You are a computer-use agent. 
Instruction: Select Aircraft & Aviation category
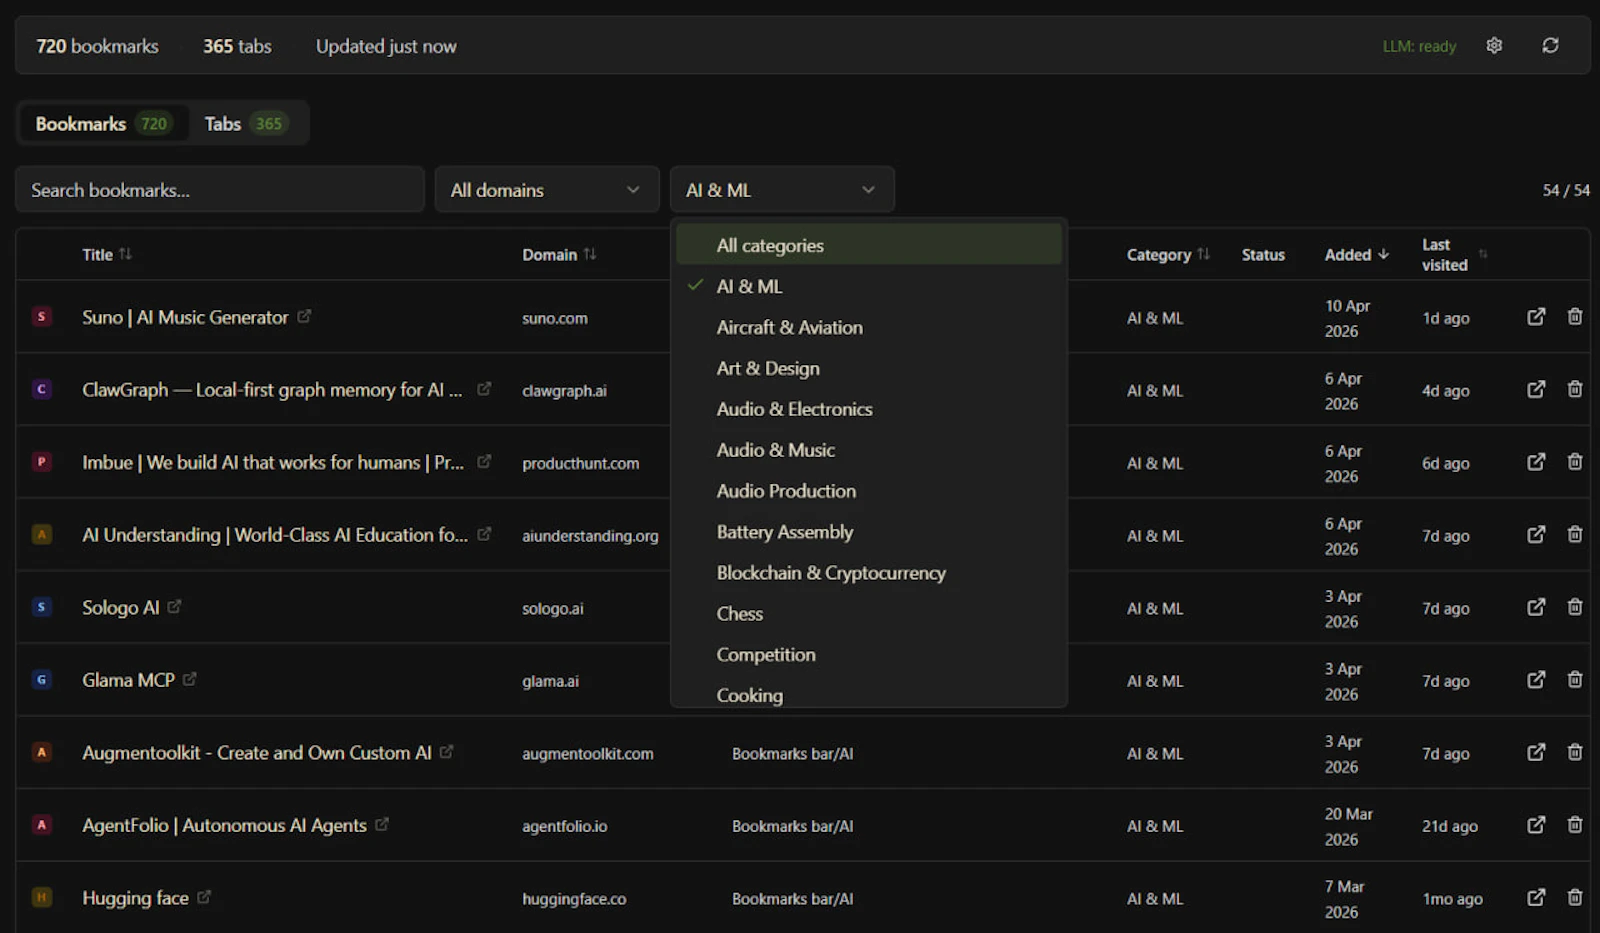[x=869, y=327]
